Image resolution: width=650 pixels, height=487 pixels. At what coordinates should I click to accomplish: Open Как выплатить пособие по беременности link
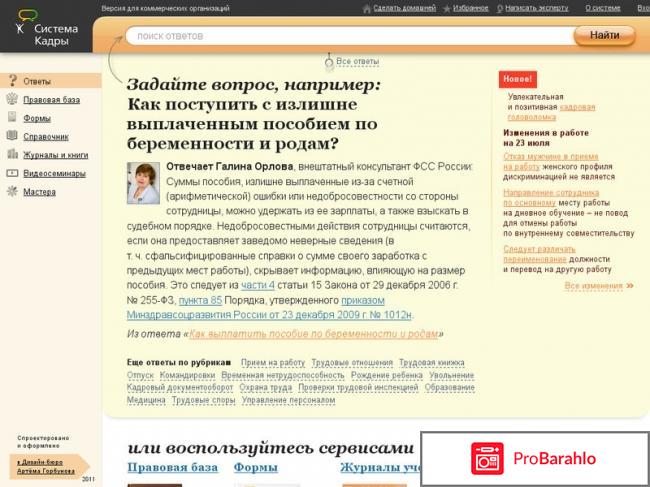coord(313,334)
